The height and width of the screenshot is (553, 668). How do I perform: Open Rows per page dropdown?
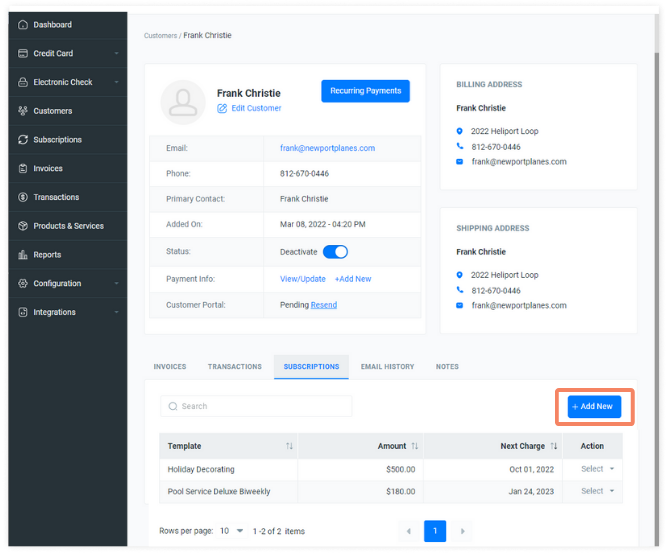231,531
